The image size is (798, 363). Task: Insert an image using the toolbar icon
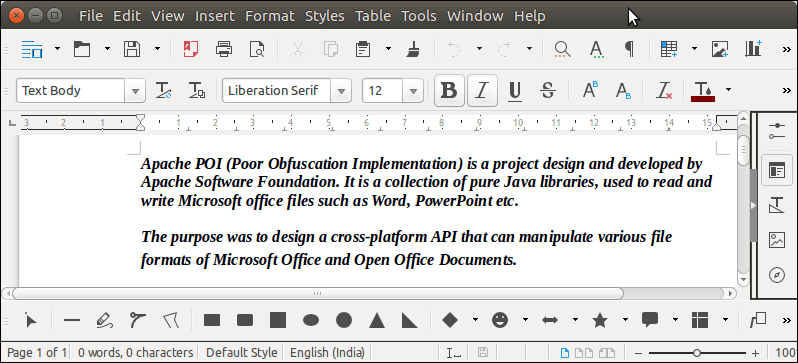point(720,49)
